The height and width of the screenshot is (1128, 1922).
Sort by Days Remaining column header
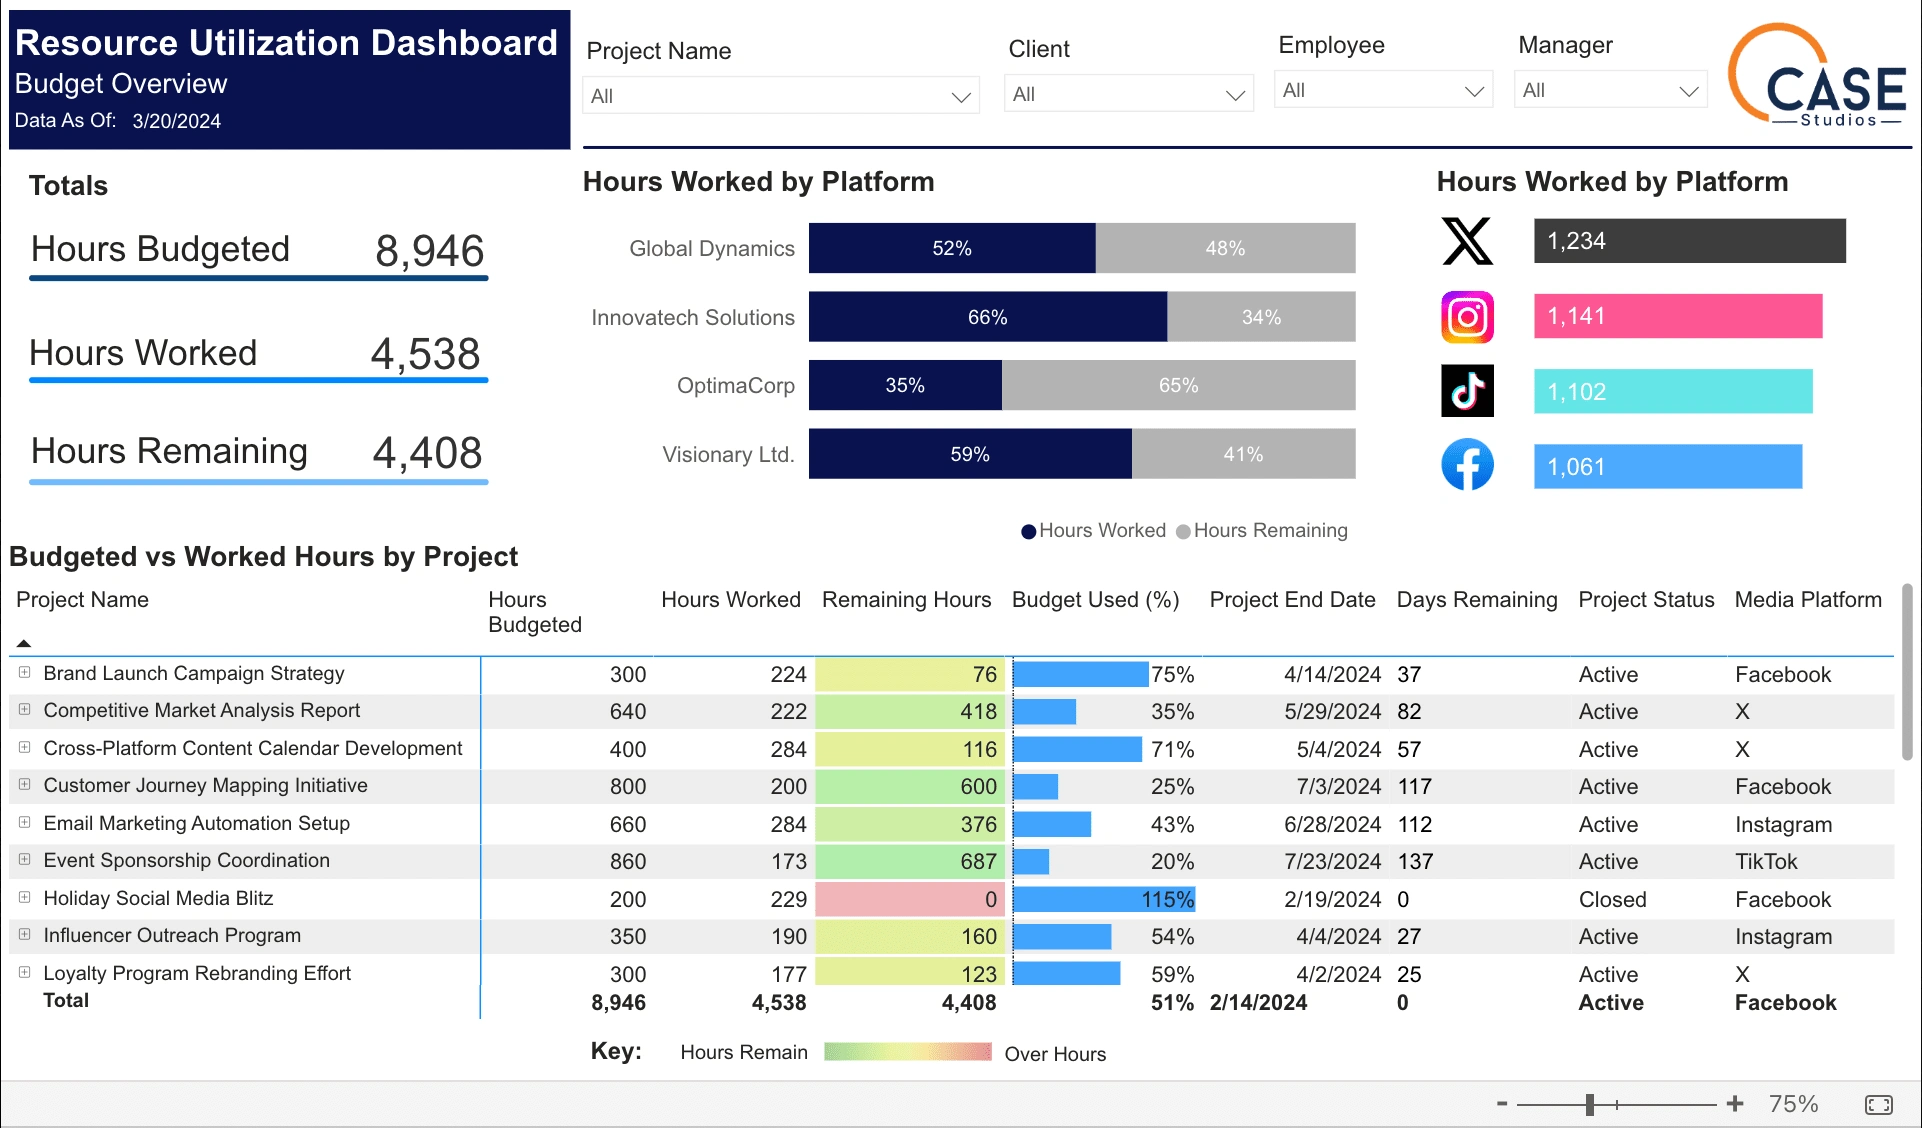pyautogui.click(x=1477, y=600)
